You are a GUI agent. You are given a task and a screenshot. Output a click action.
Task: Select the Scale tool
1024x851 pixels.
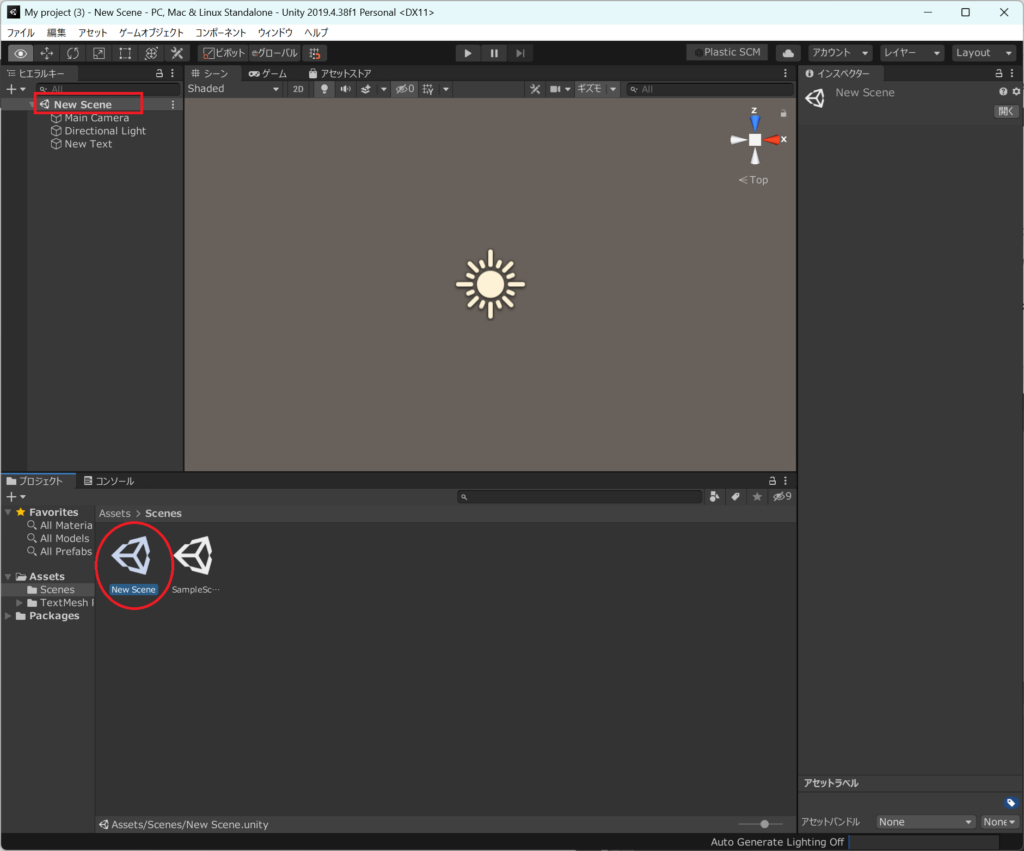coord(99,53)
